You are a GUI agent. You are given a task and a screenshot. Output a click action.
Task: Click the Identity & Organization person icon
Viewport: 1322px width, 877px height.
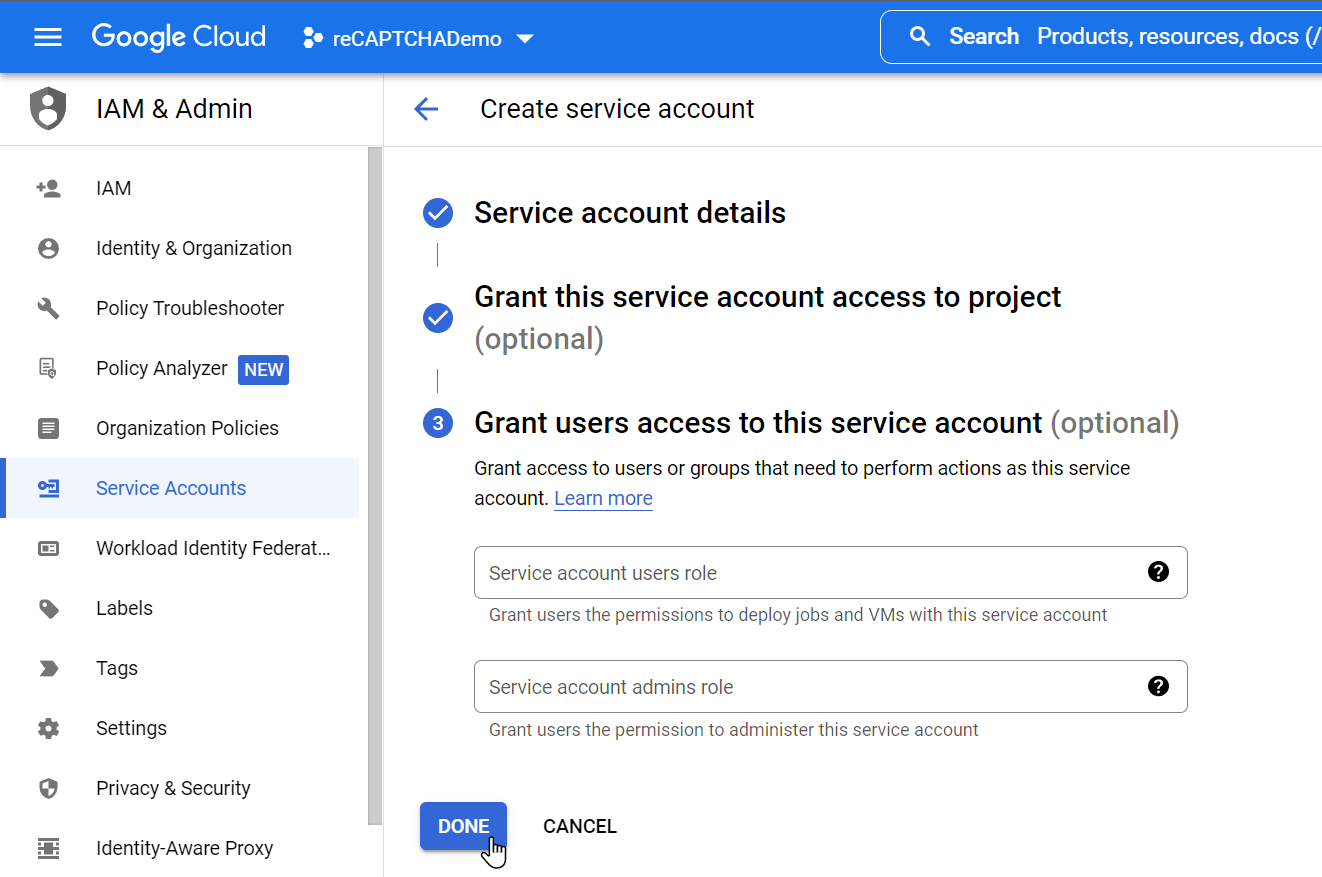pyautogui.click(x=48, y=248)
